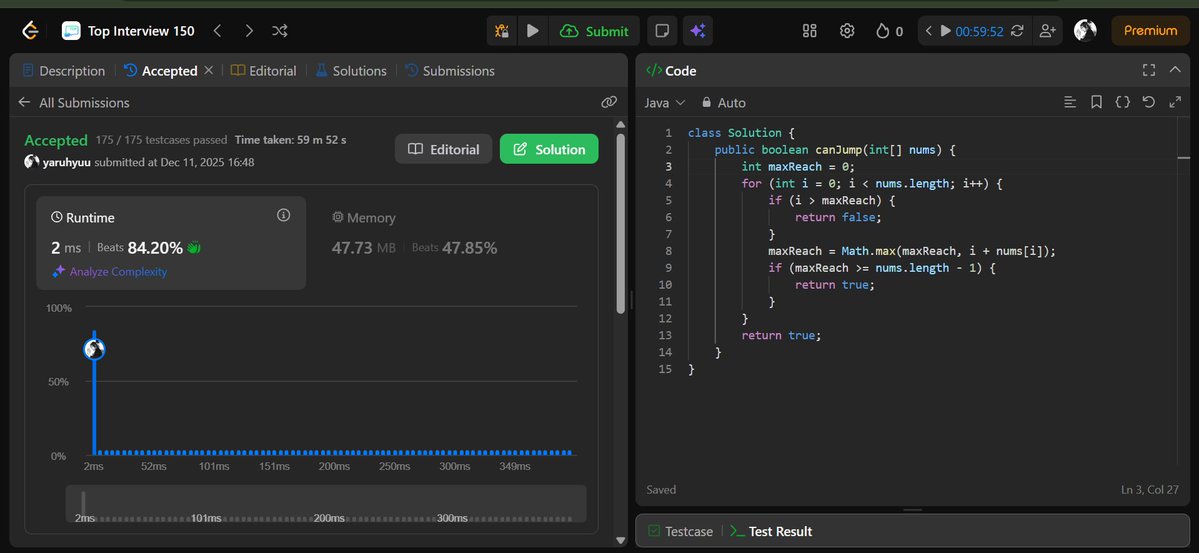Image resolution: width=1199 pixels, height=553 pixels.
Task: Switch to the Description tab
Action: coord(63,70)
